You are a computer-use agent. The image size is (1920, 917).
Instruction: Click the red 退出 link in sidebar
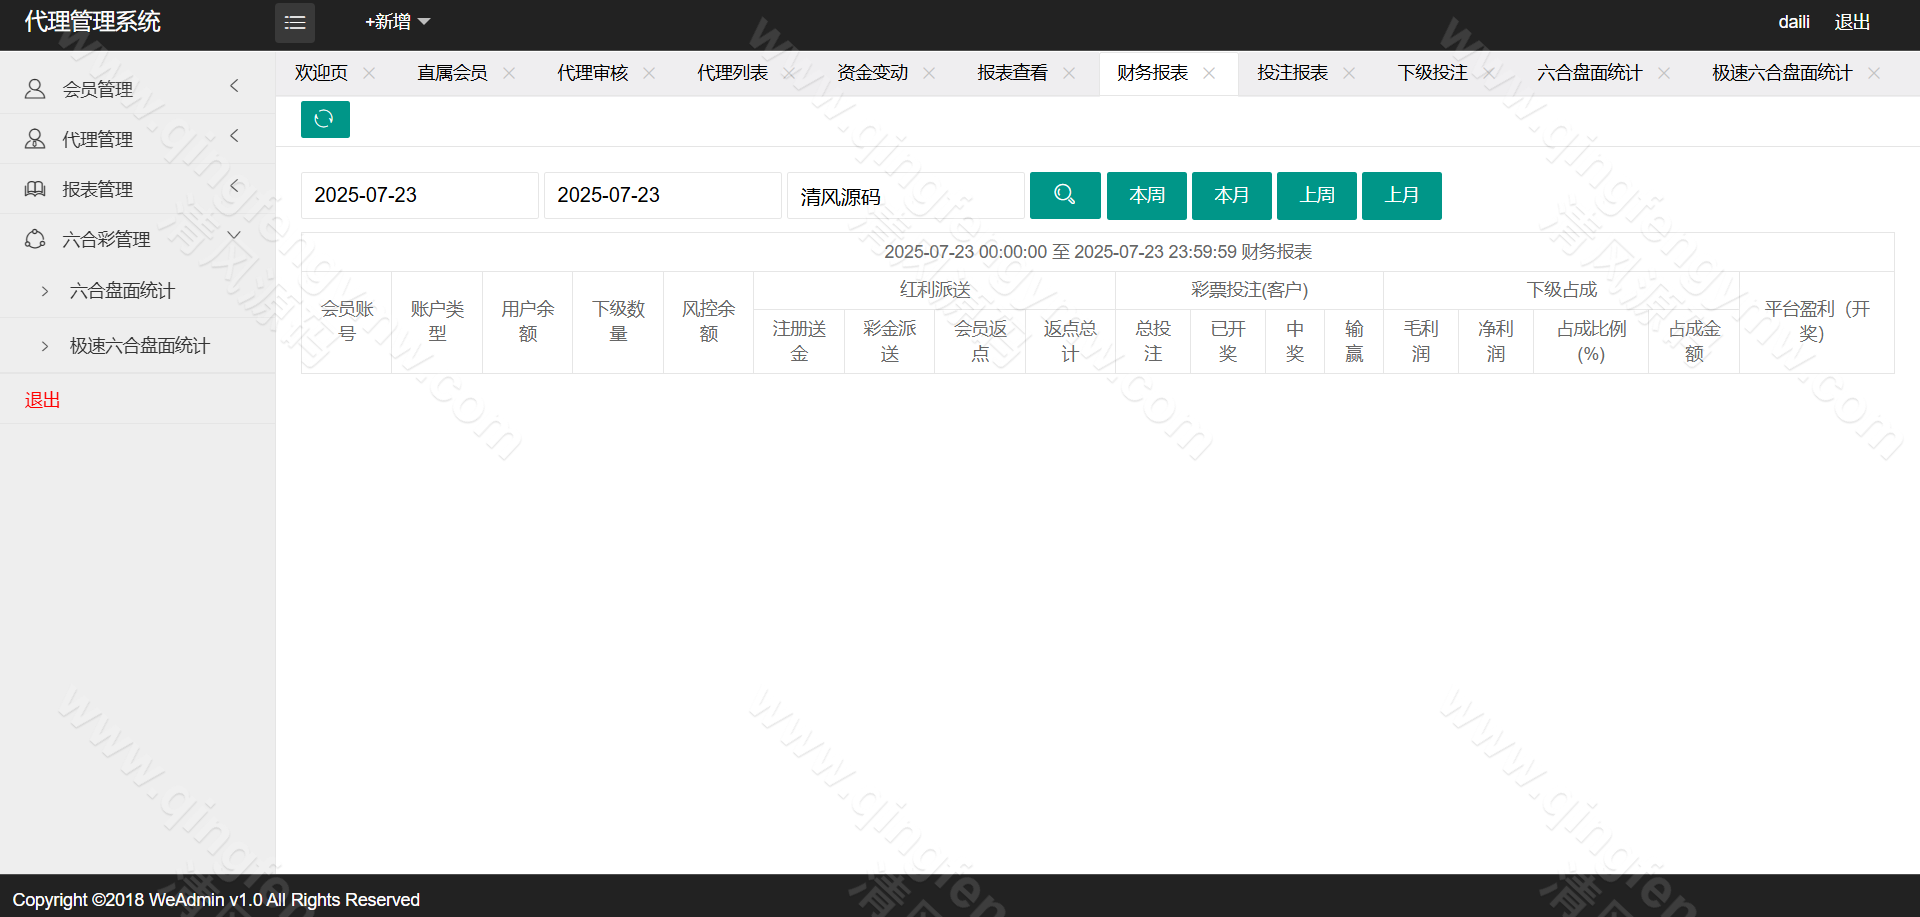click(x=43, y=400)
